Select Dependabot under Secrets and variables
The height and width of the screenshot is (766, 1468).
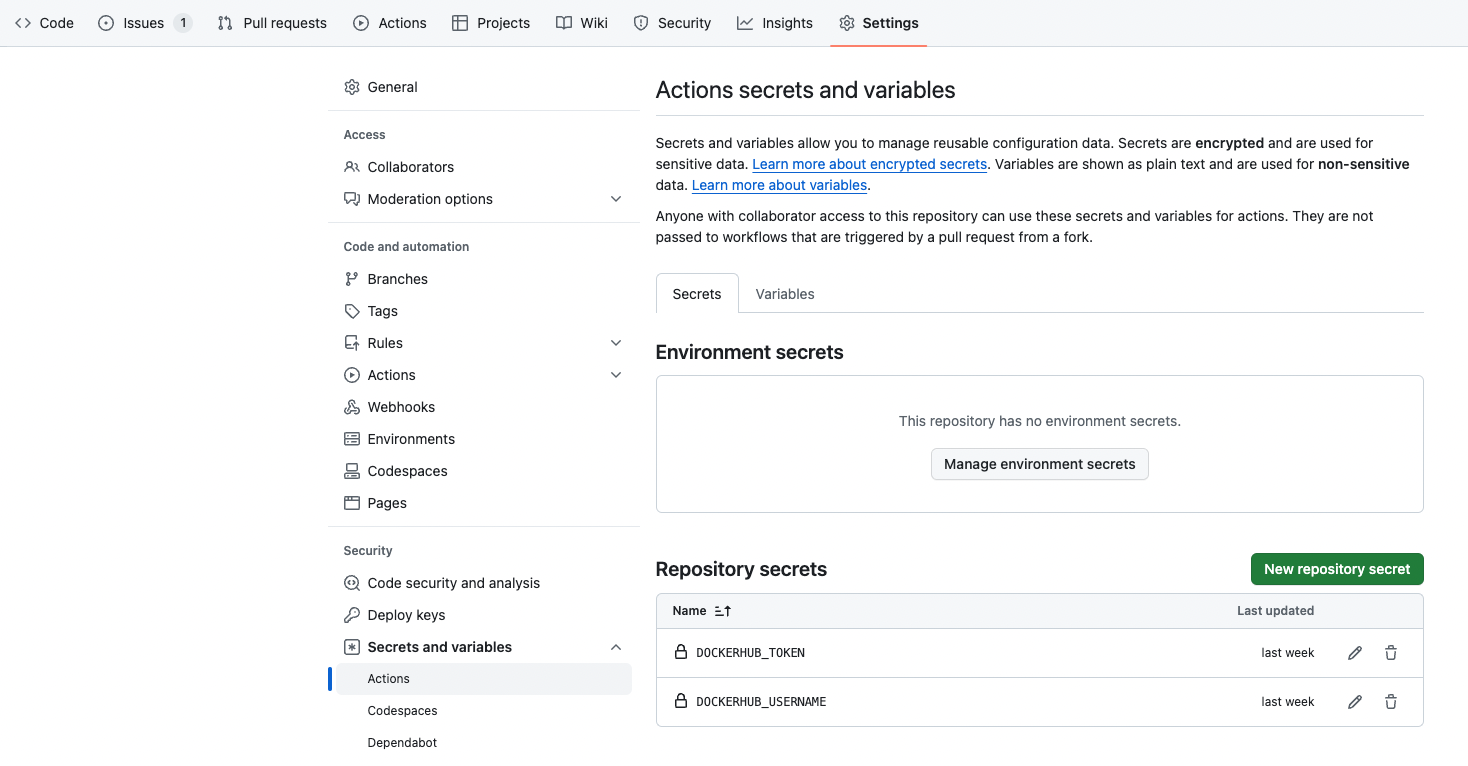click(x=402, y=743)
